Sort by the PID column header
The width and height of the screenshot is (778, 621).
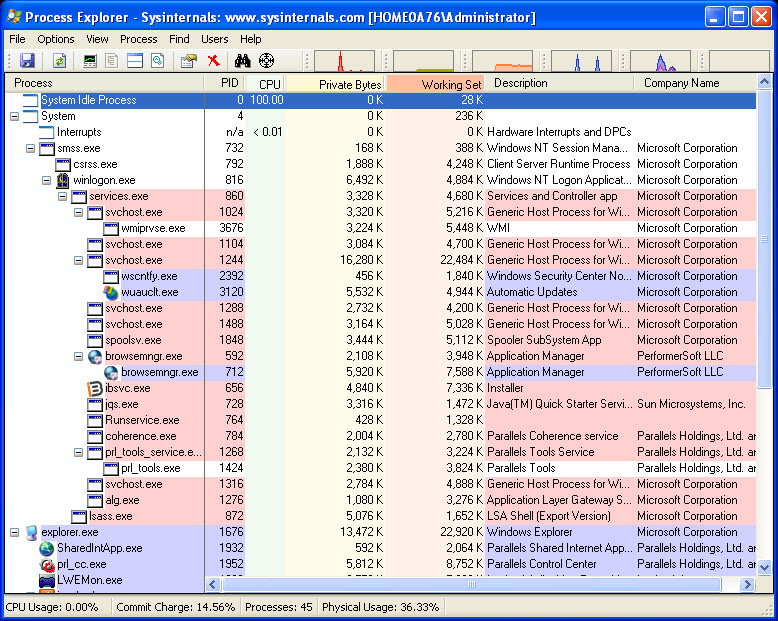225,83
